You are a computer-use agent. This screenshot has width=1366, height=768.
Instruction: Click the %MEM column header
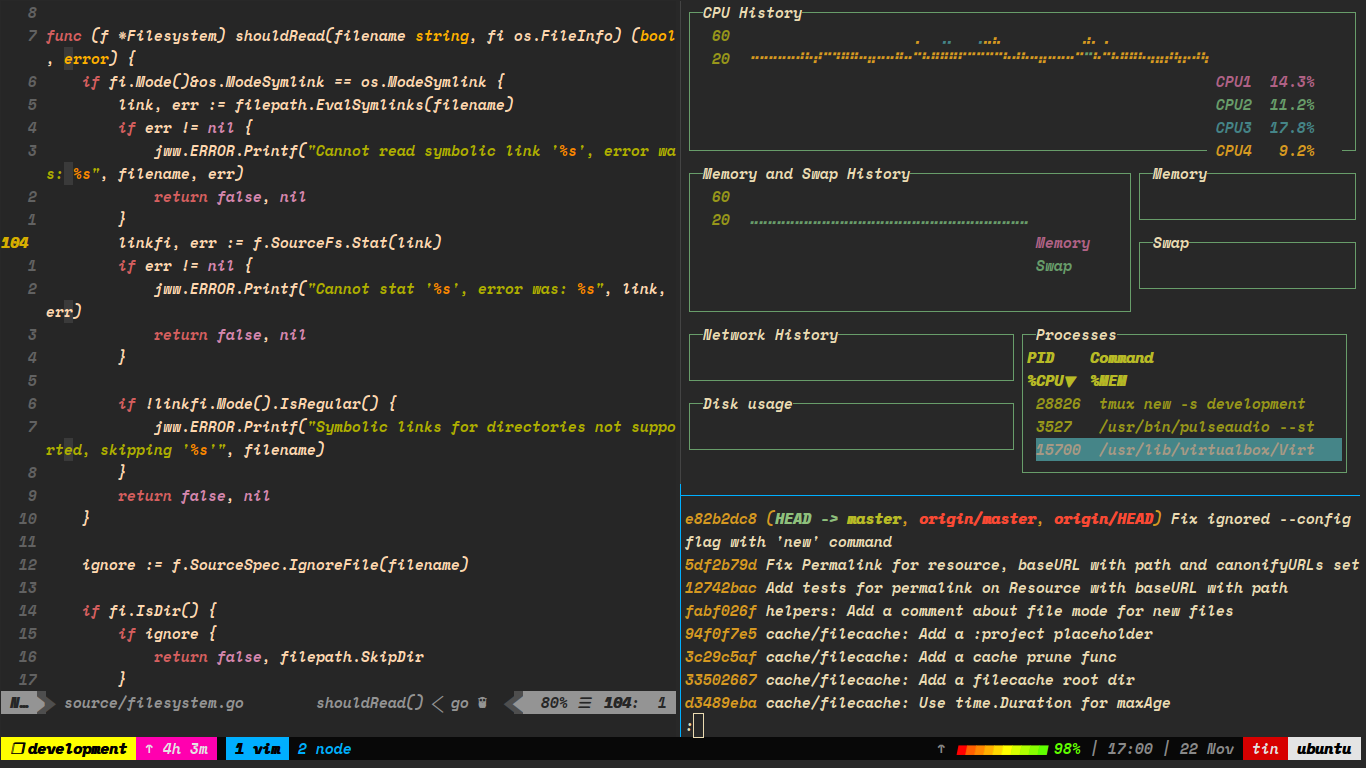tap(1108, 381)
